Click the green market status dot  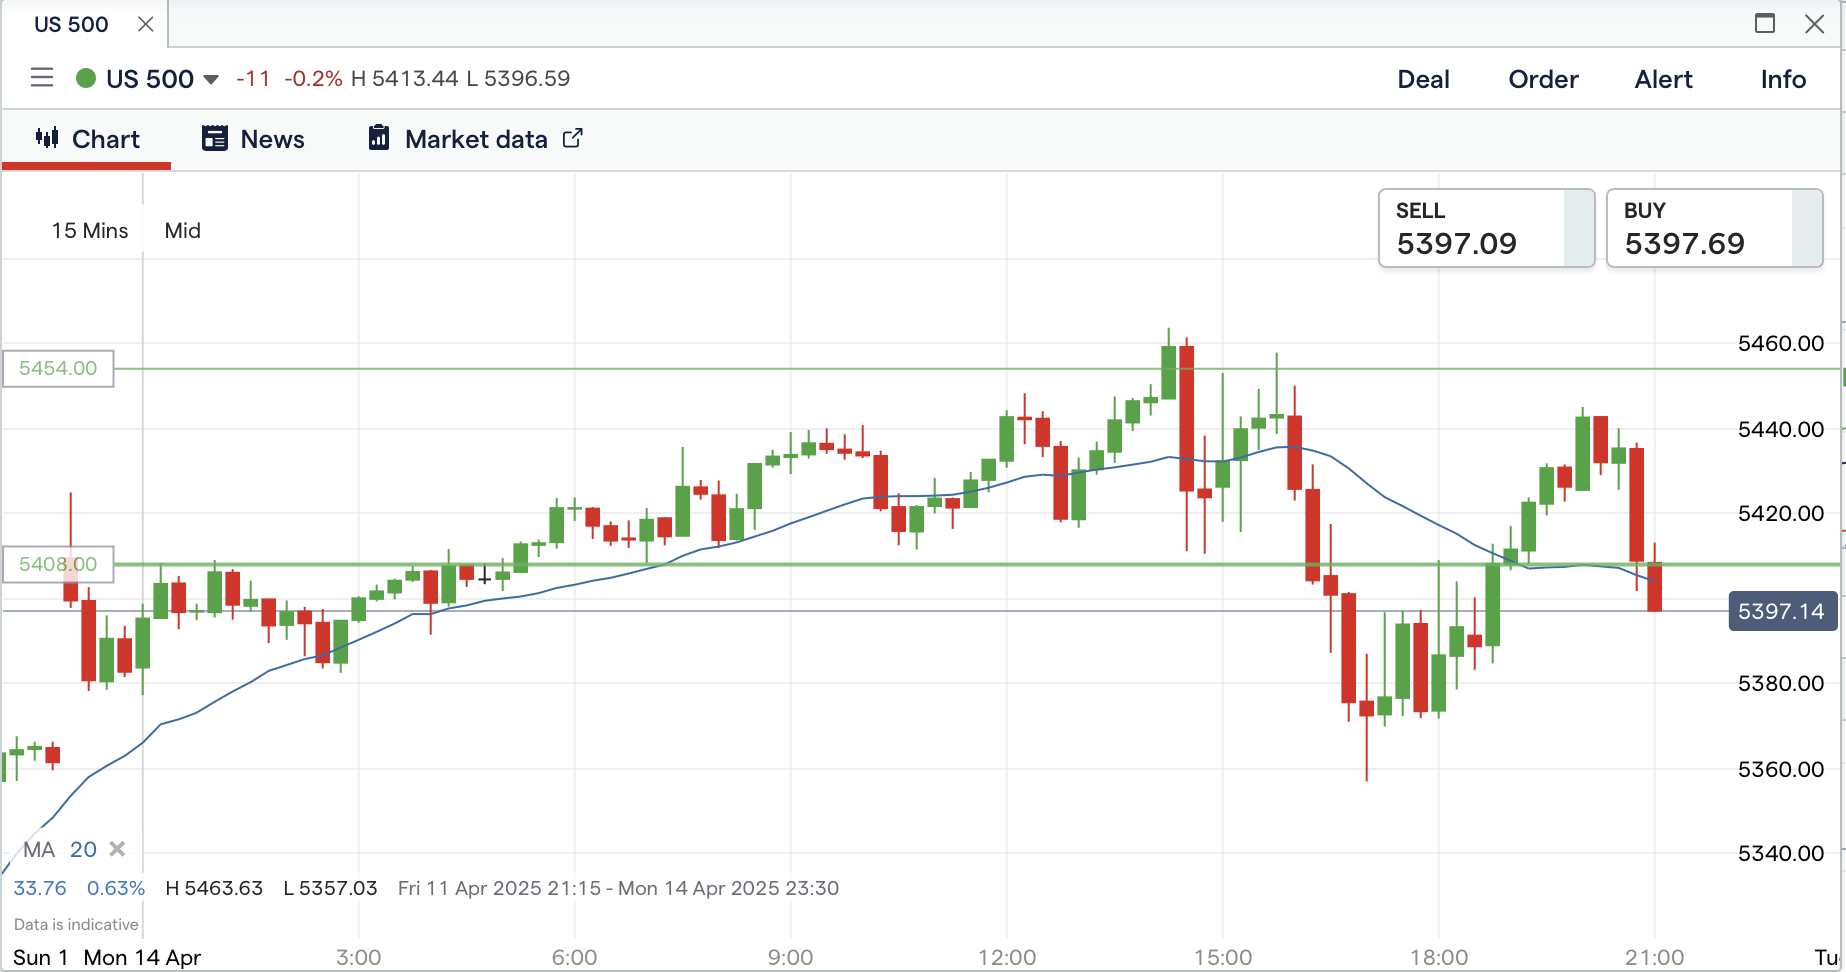pyautogui.click(x=86, y=78)
